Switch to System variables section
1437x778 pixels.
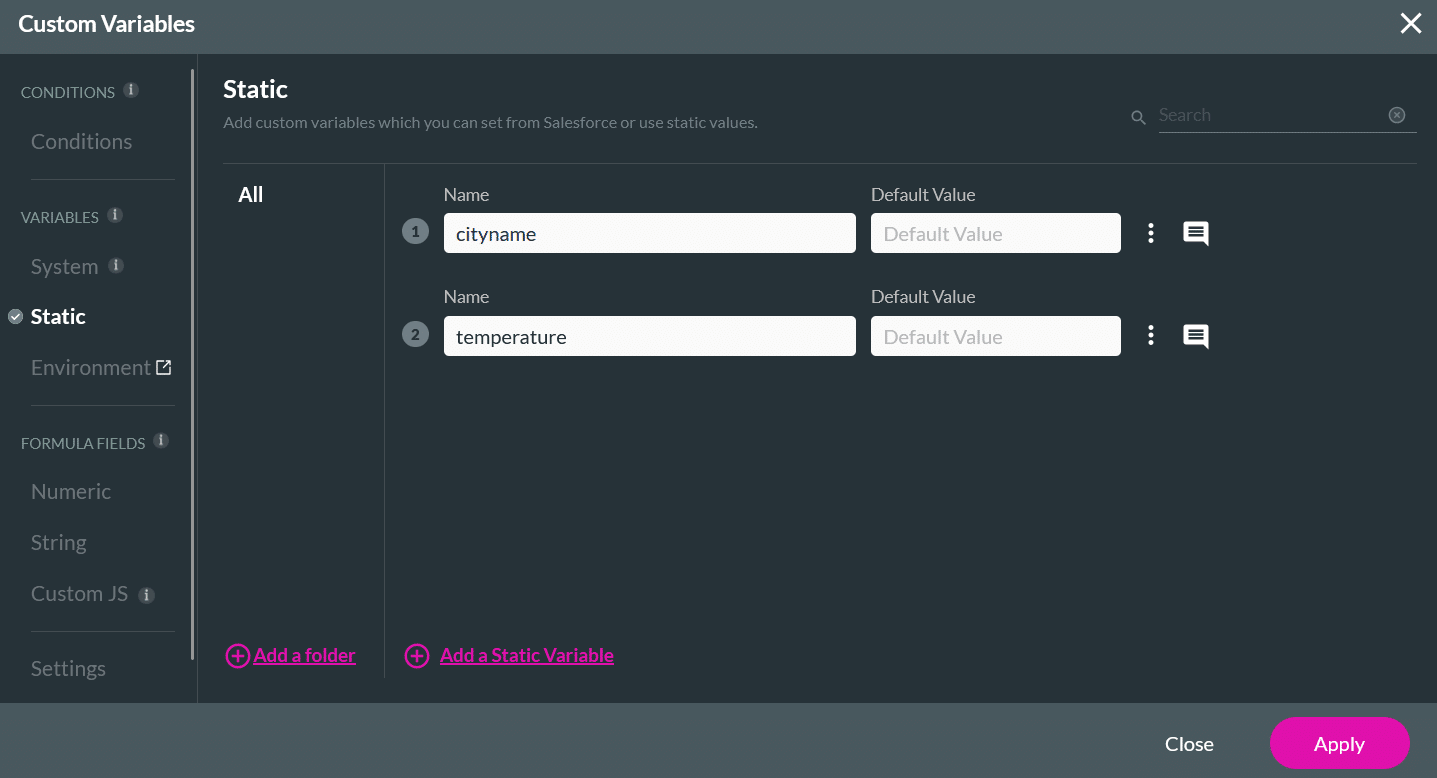pyautogui.click(x=64, y=266)
